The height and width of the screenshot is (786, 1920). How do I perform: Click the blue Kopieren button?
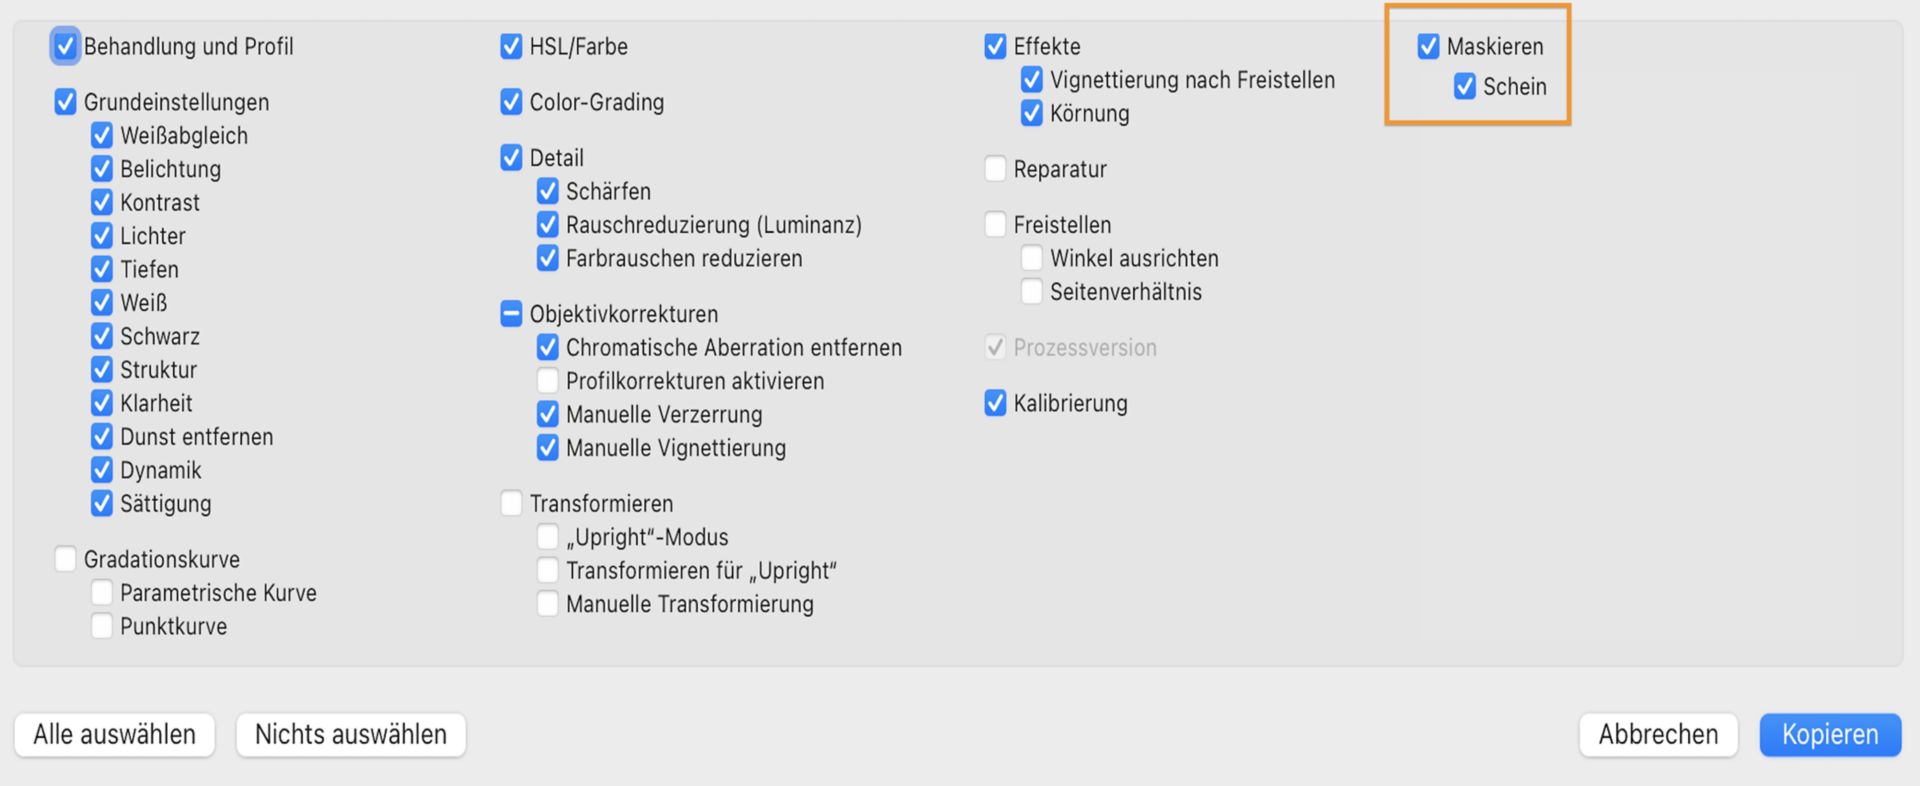coord(1830,734)
